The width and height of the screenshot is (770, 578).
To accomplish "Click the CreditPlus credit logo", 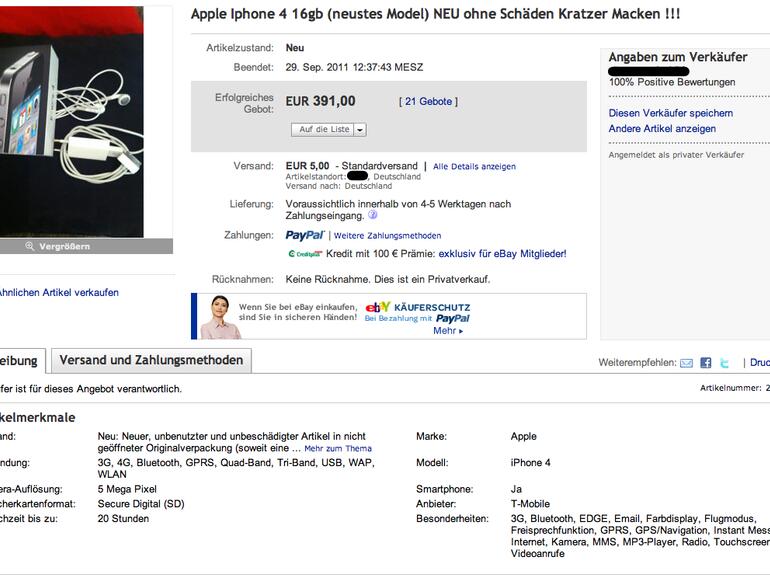I will [305, 254].
